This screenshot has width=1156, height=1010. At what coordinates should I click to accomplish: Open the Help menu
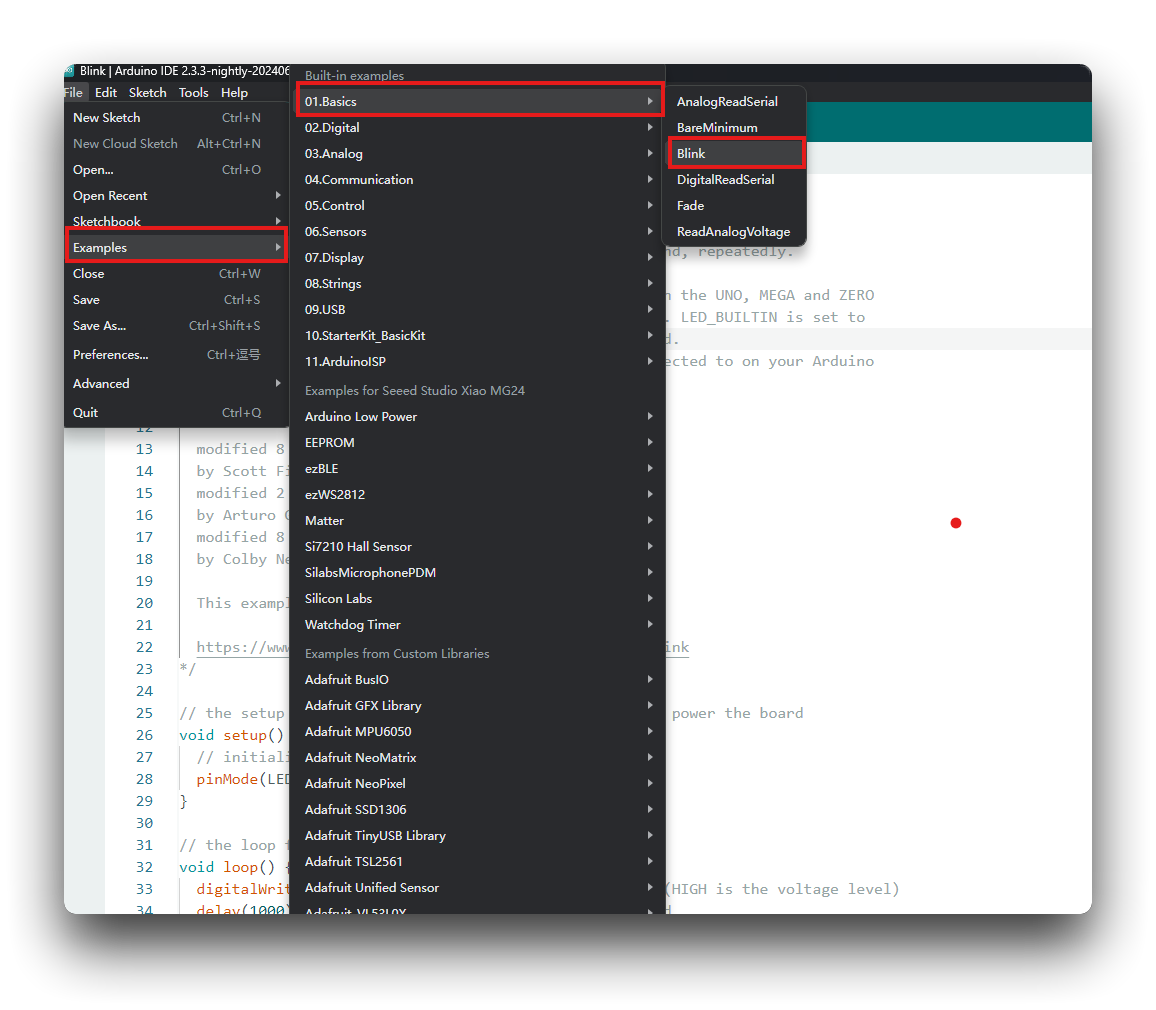pos(234,93)
